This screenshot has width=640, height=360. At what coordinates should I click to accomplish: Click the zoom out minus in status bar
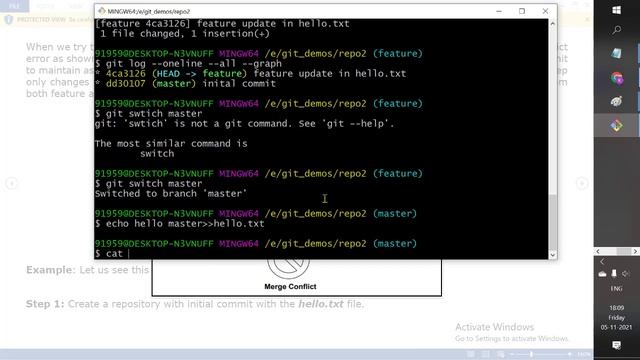click(512, 354)
